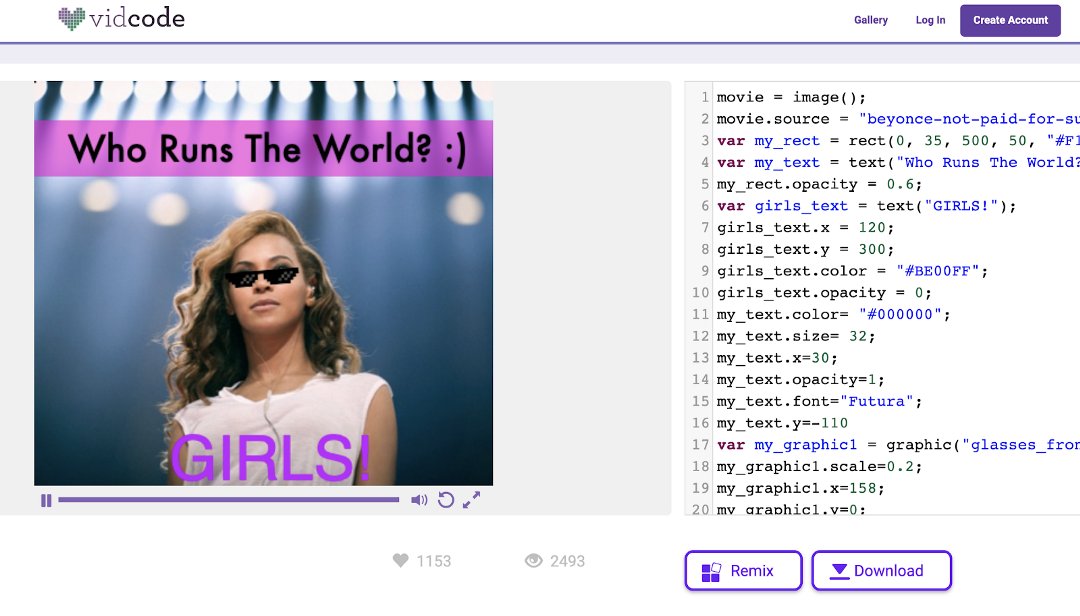Select the Log In menu item
Image resolution: width=1080 pixels, height=616 pixels.
[930, 20]
